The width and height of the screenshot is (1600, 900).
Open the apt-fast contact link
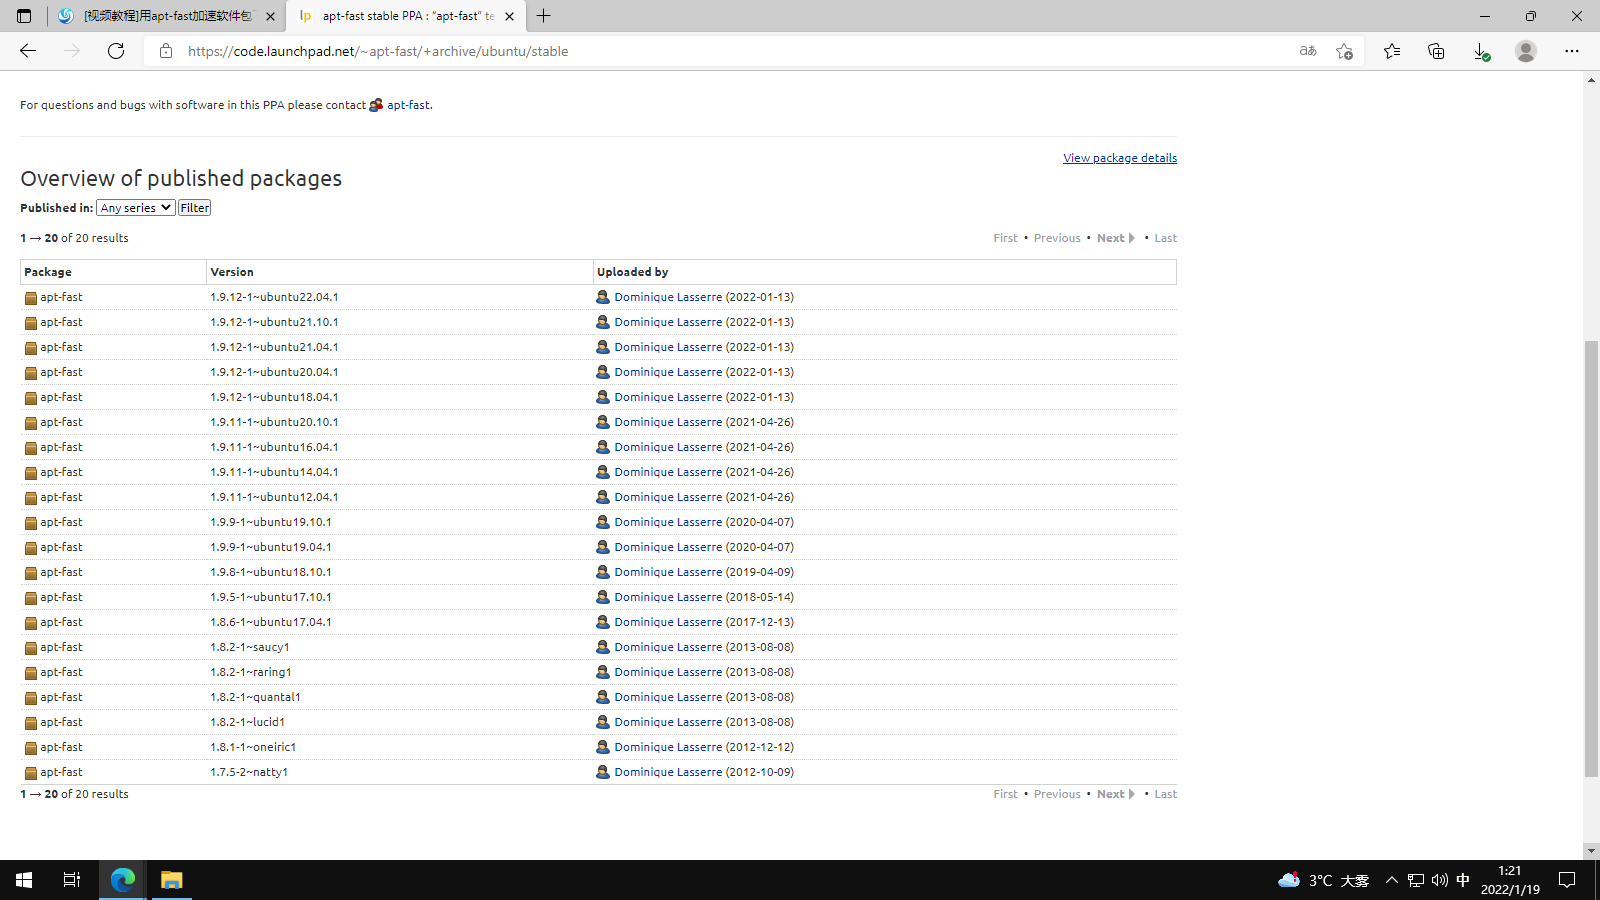click(x=408, y=105)
